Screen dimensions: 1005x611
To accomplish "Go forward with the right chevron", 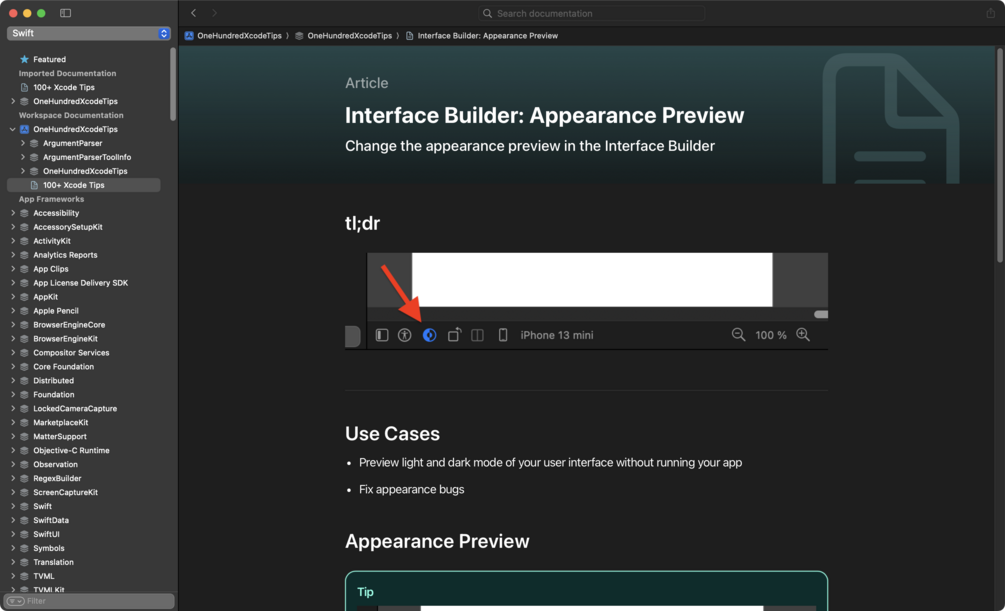I will (x=214, y=13).
